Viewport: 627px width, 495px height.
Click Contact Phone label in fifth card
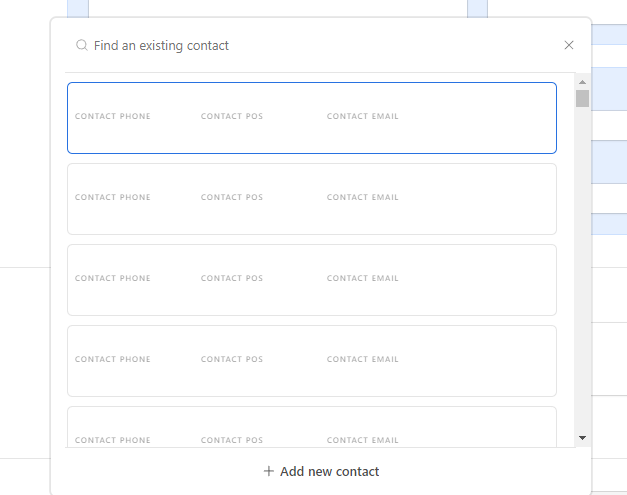tap(112, 440)
